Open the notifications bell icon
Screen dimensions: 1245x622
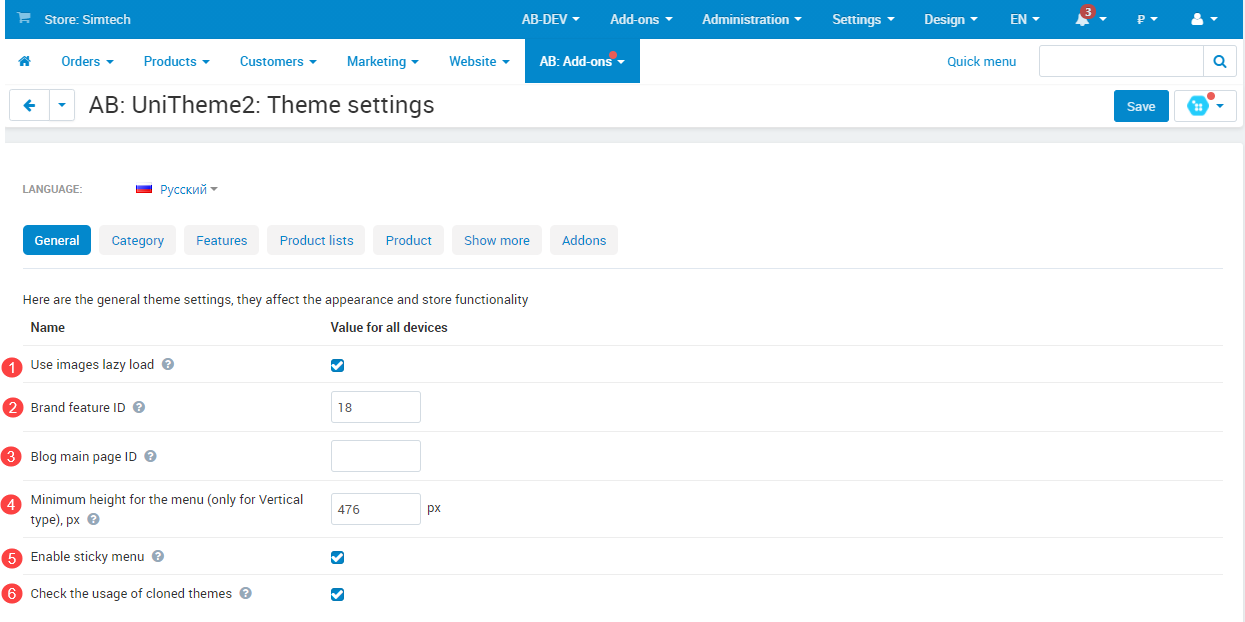[1082, 19]
